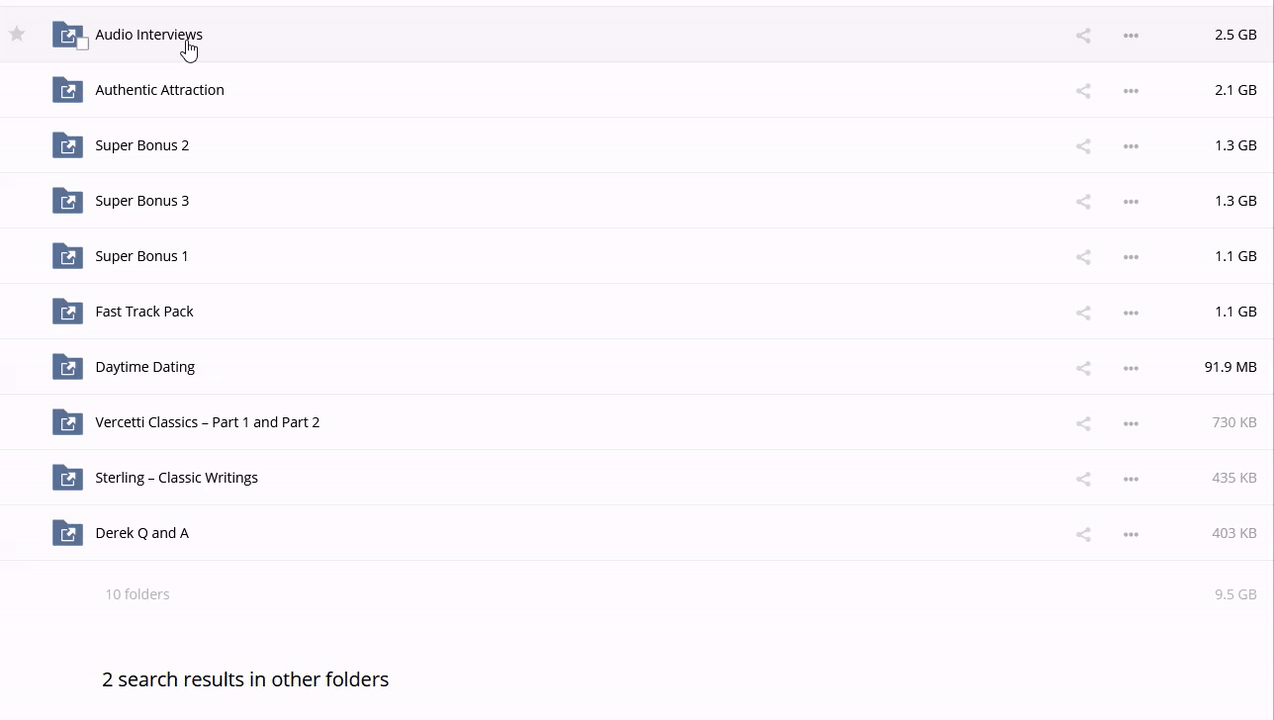The height and width of the screenshot is (720, 1274).
Task: Click the Vercetti Classics shared folder icon
Action: [67, 422]
